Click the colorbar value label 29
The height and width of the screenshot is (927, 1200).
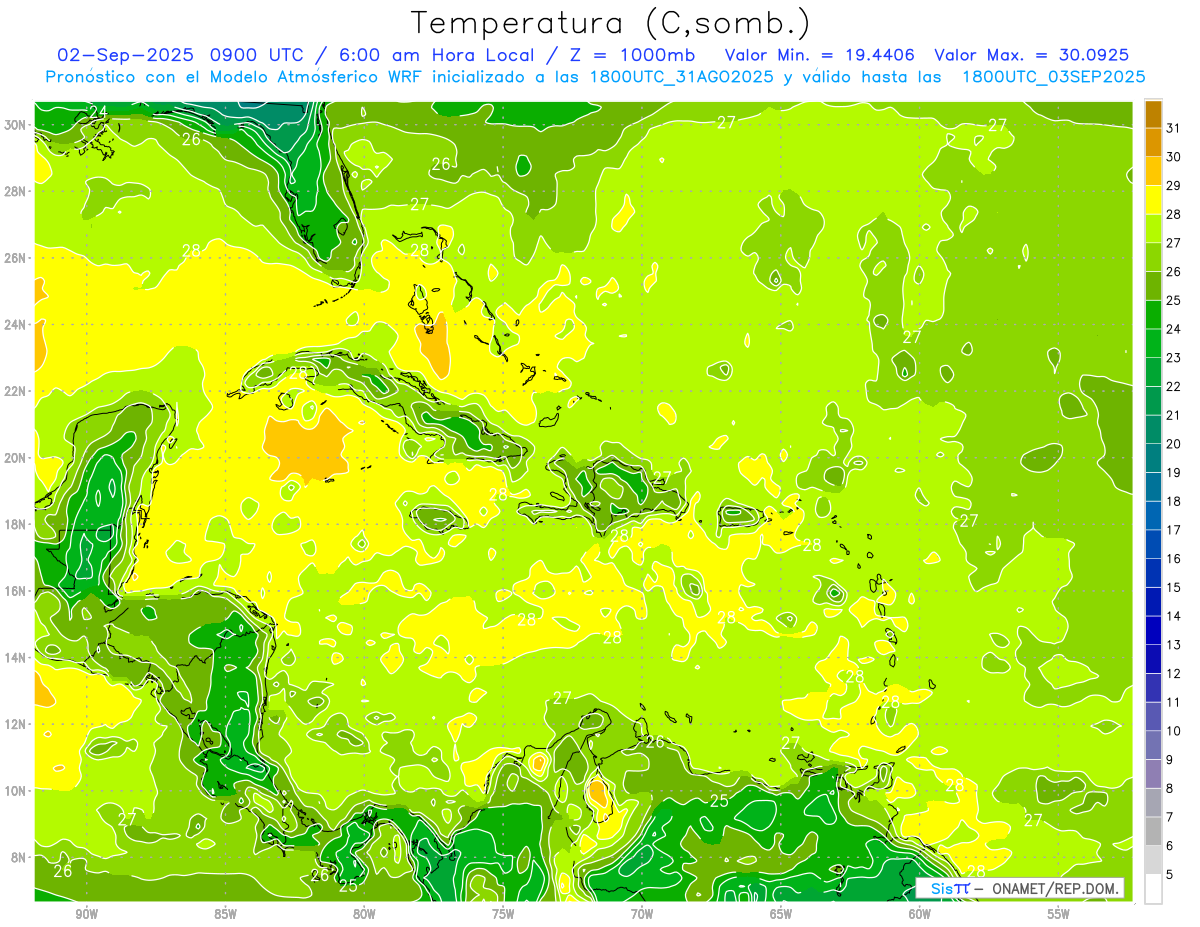[x=1175, y=186]
